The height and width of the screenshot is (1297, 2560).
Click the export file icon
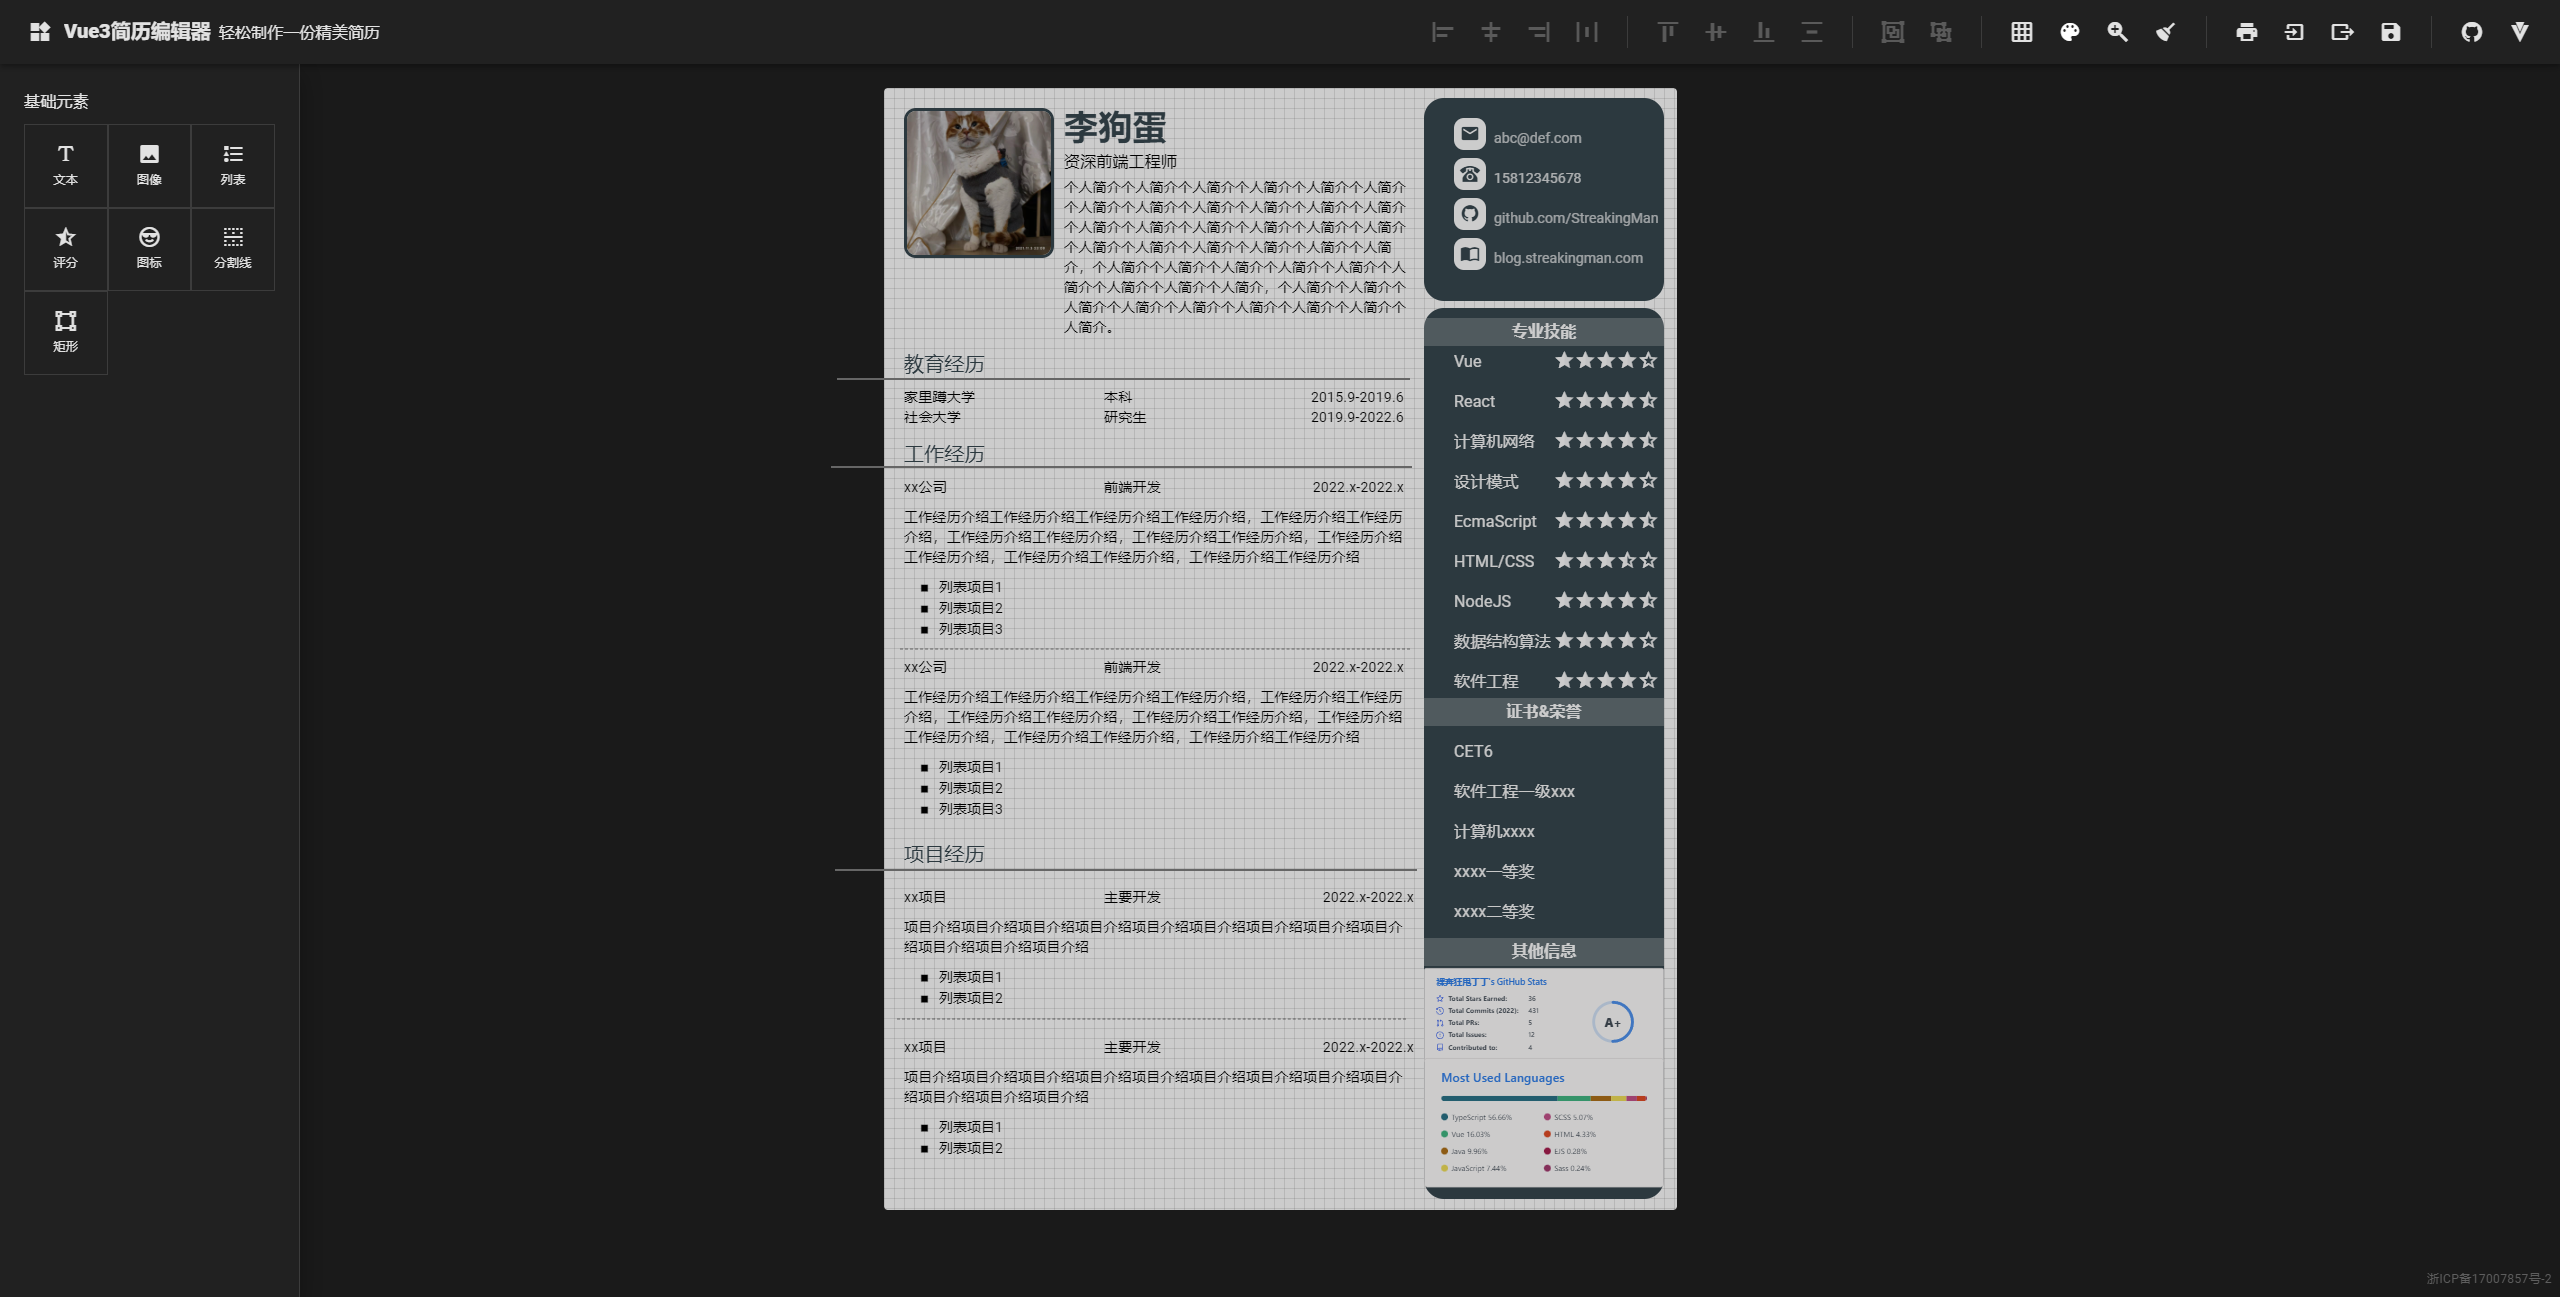tap(2342, 32)
